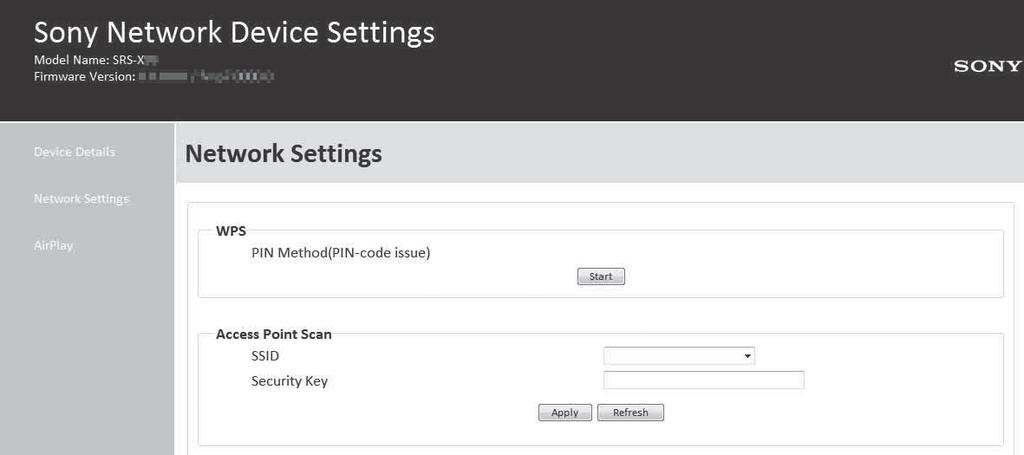This screenshot has width=1024, height=455.
Task: Open Network Settings in the sidebar
Action: [81, 198]
